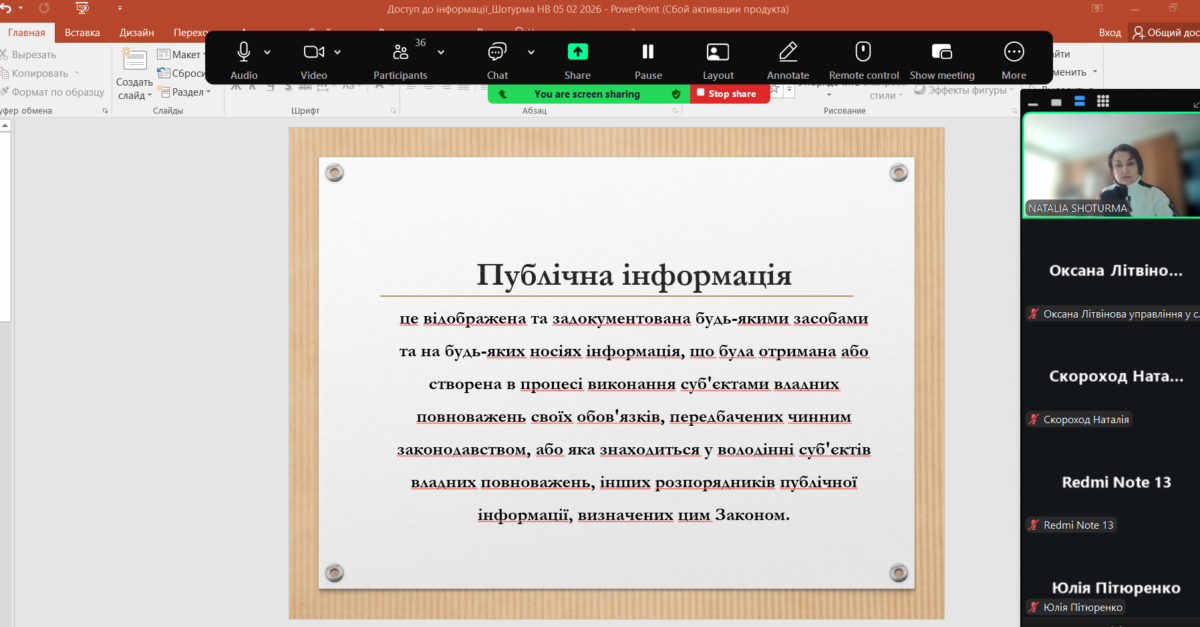Open the Zoom Participants panel
The height and width of the screenshot is (627, 1200).
pyautogui.click(x=400, y=52)
